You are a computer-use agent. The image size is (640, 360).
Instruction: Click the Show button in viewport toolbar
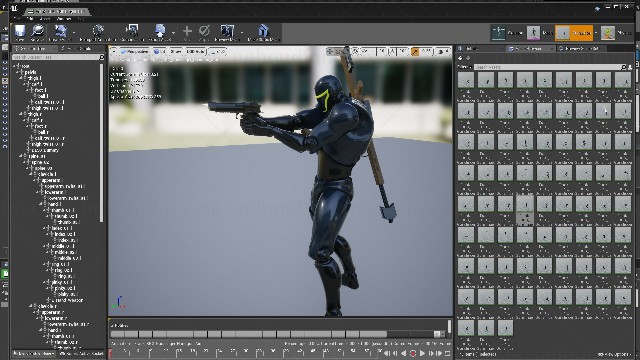176,51
